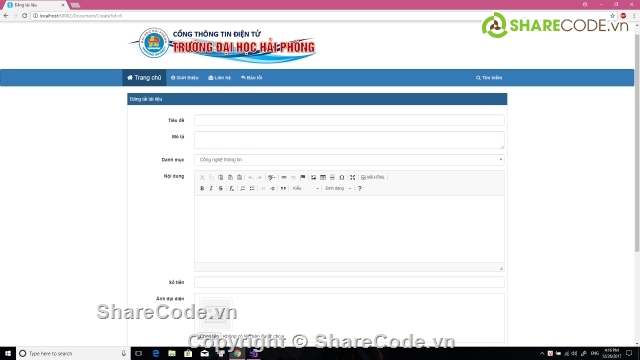Open a new browser tab
The height and width of the screenshot is (360, 640).
point(75,5)
